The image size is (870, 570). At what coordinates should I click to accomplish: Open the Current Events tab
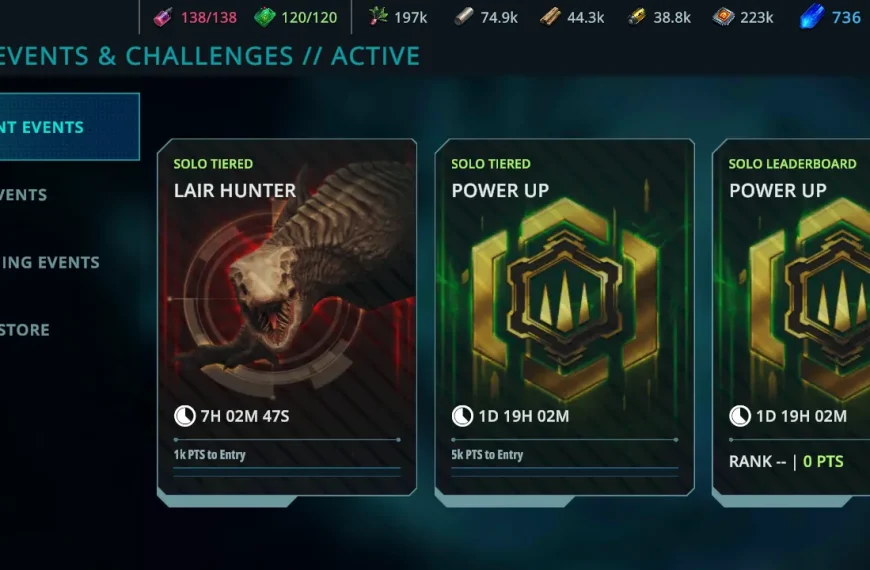click(69, 127)
